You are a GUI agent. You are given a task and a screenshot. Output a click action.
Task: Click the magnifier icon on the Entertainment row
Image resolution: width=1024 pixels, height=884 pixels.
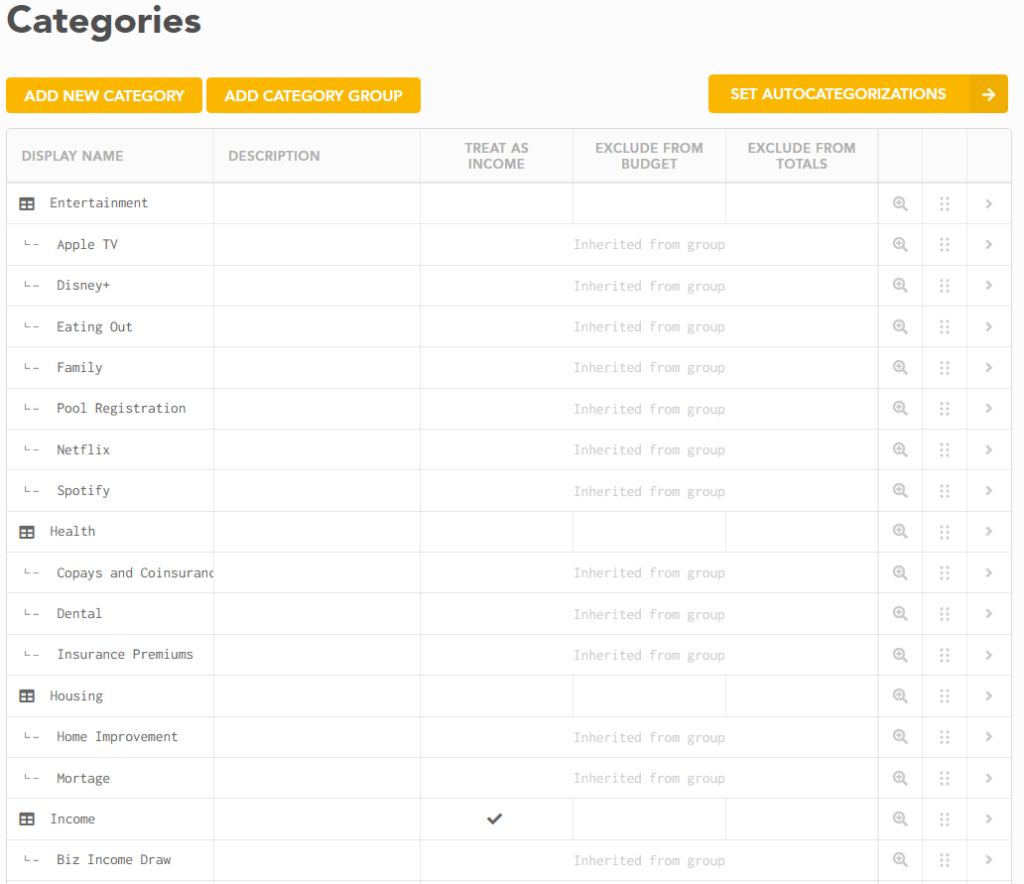click(899, 203)
